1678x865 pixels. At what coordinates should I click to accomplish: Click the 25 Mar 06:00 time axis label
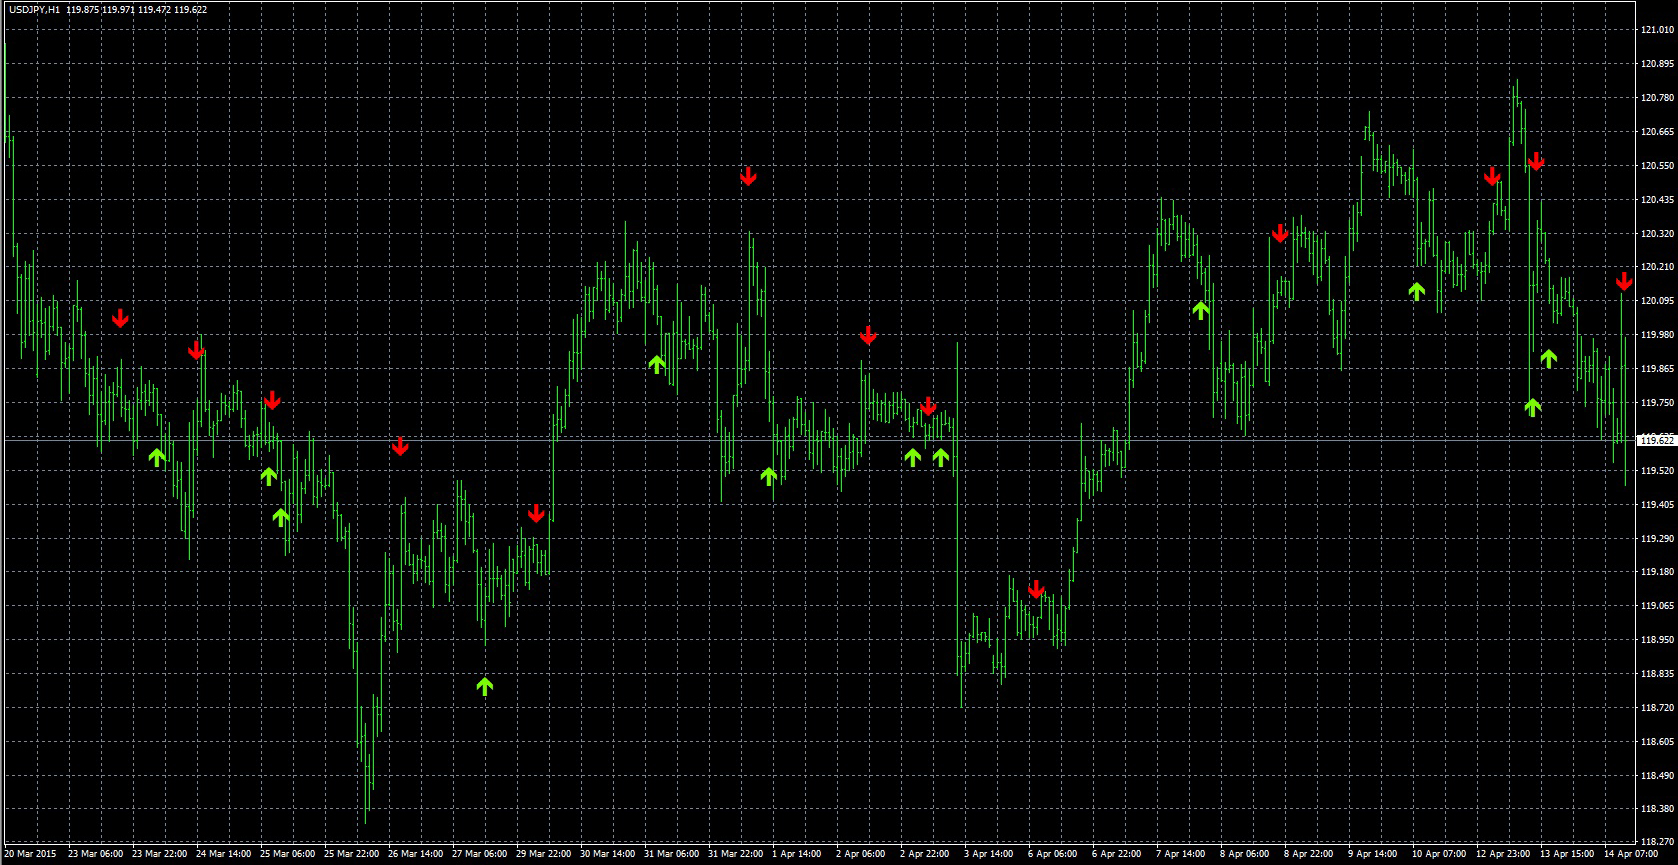coord(287,854)
